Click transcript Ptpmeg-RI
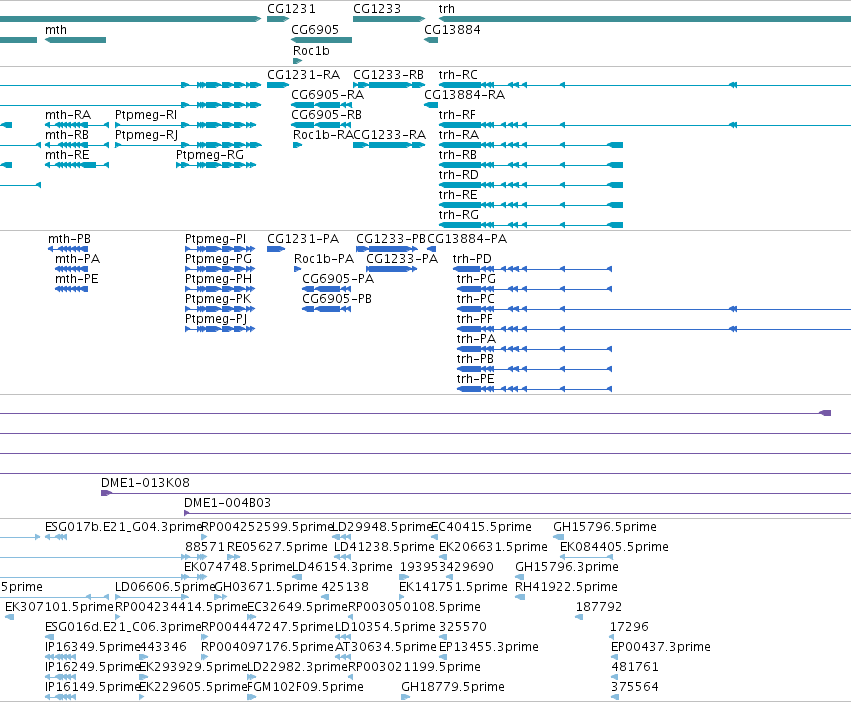This screenshot has width=851, height=702. (x=188, y=125)
